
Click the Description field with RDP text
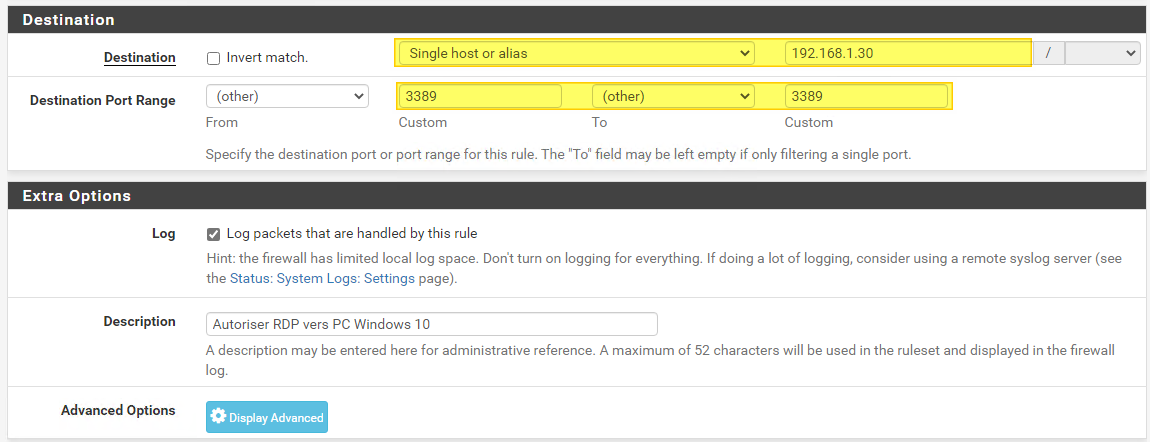432,324
